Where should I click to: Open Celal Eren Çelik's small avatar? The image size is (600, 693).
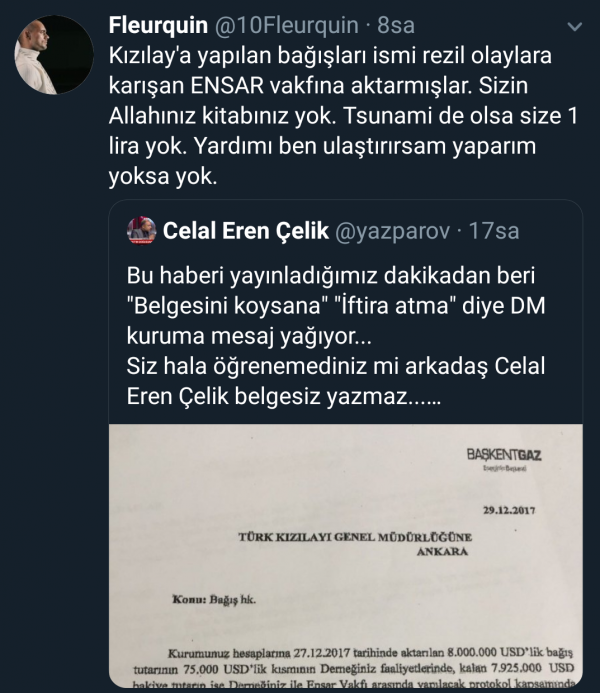[141, 231]
